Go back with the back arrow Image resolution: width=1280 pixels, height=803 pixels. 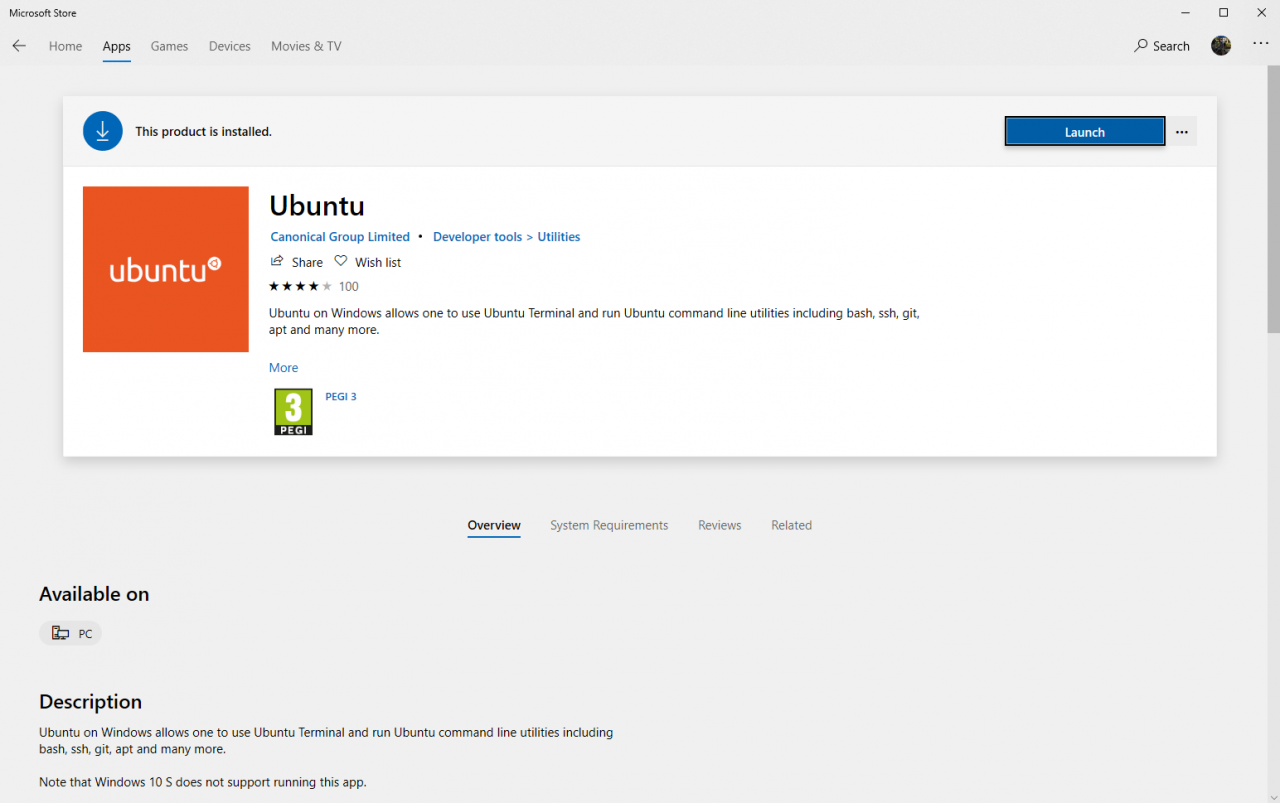[x=19, y=46]
